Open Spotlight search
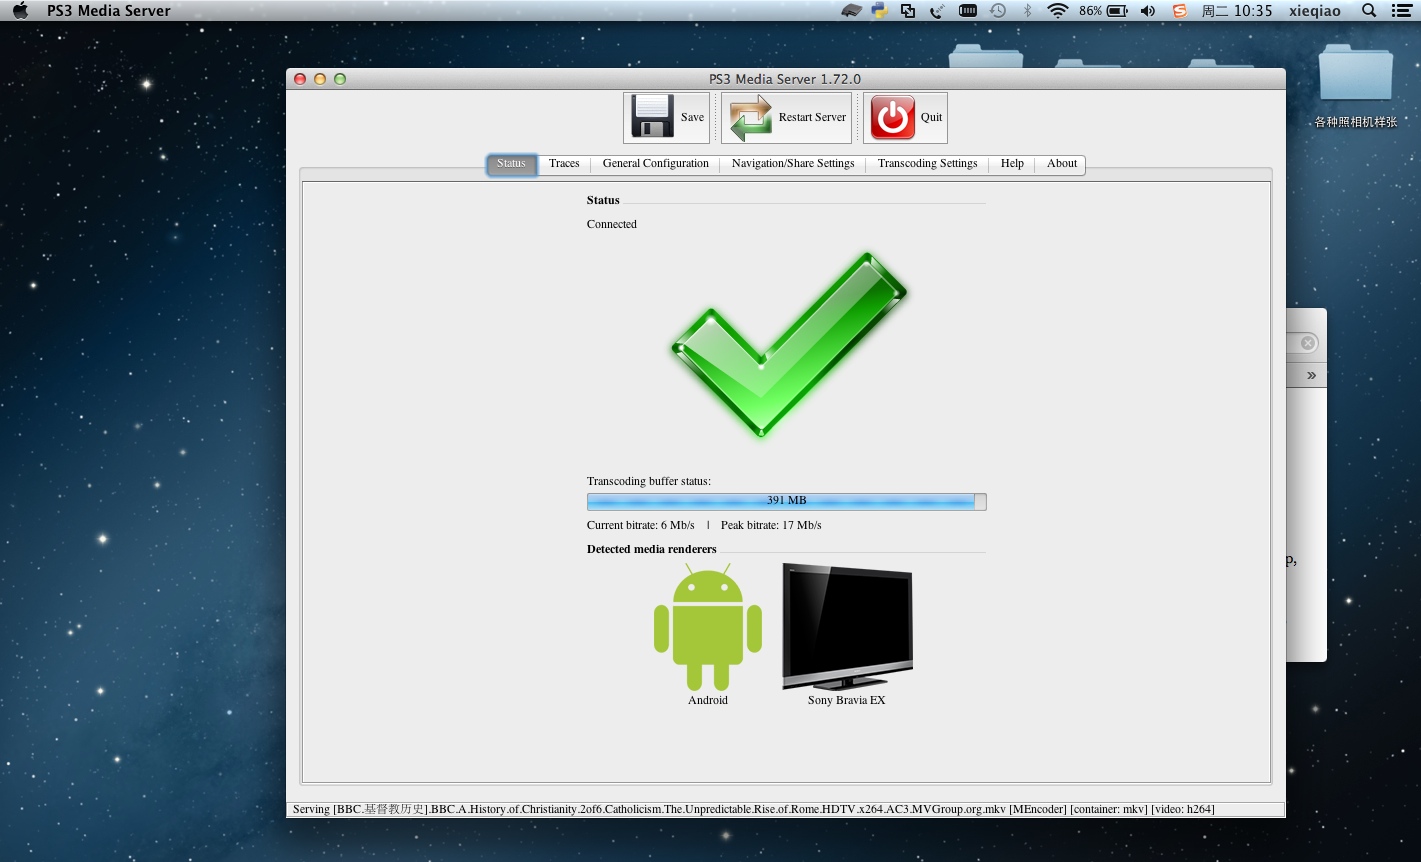Screen dimensions: 1421x862 (1370, 11)
